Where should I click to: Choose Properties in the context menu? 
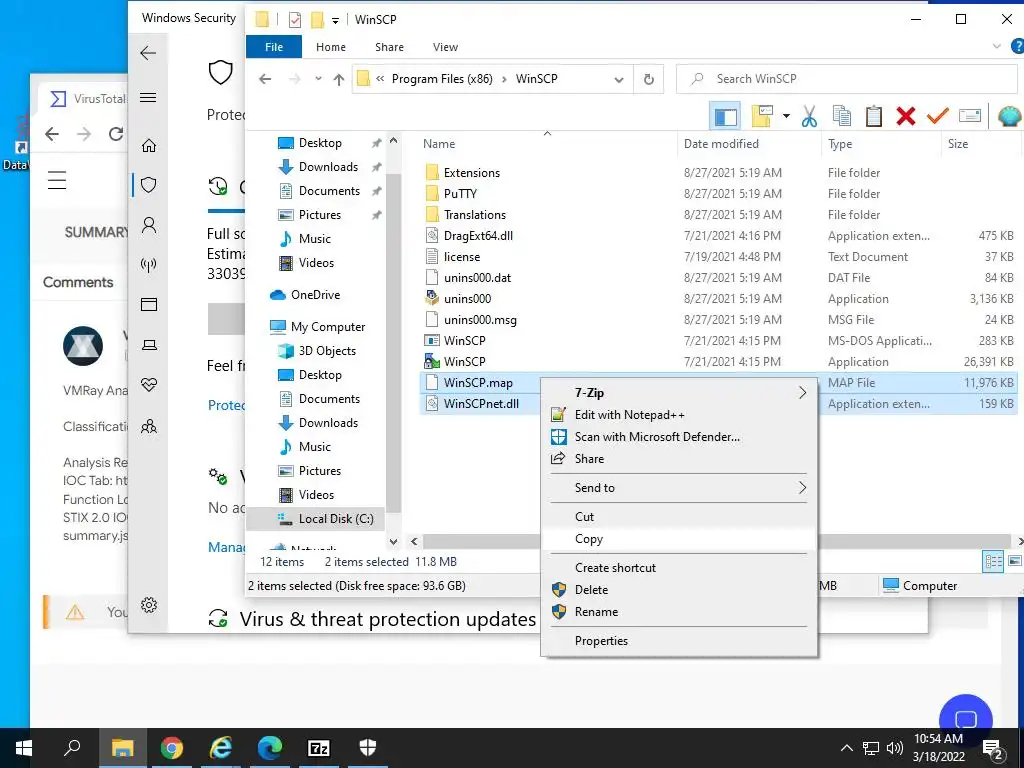pos(679,641)
